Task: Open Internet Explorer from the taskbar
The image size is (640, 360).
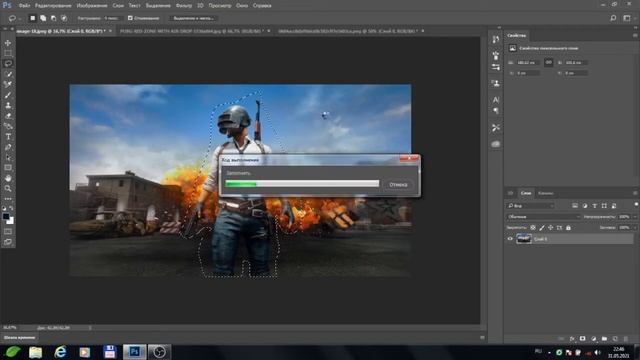Action: [x=60, y=352]
